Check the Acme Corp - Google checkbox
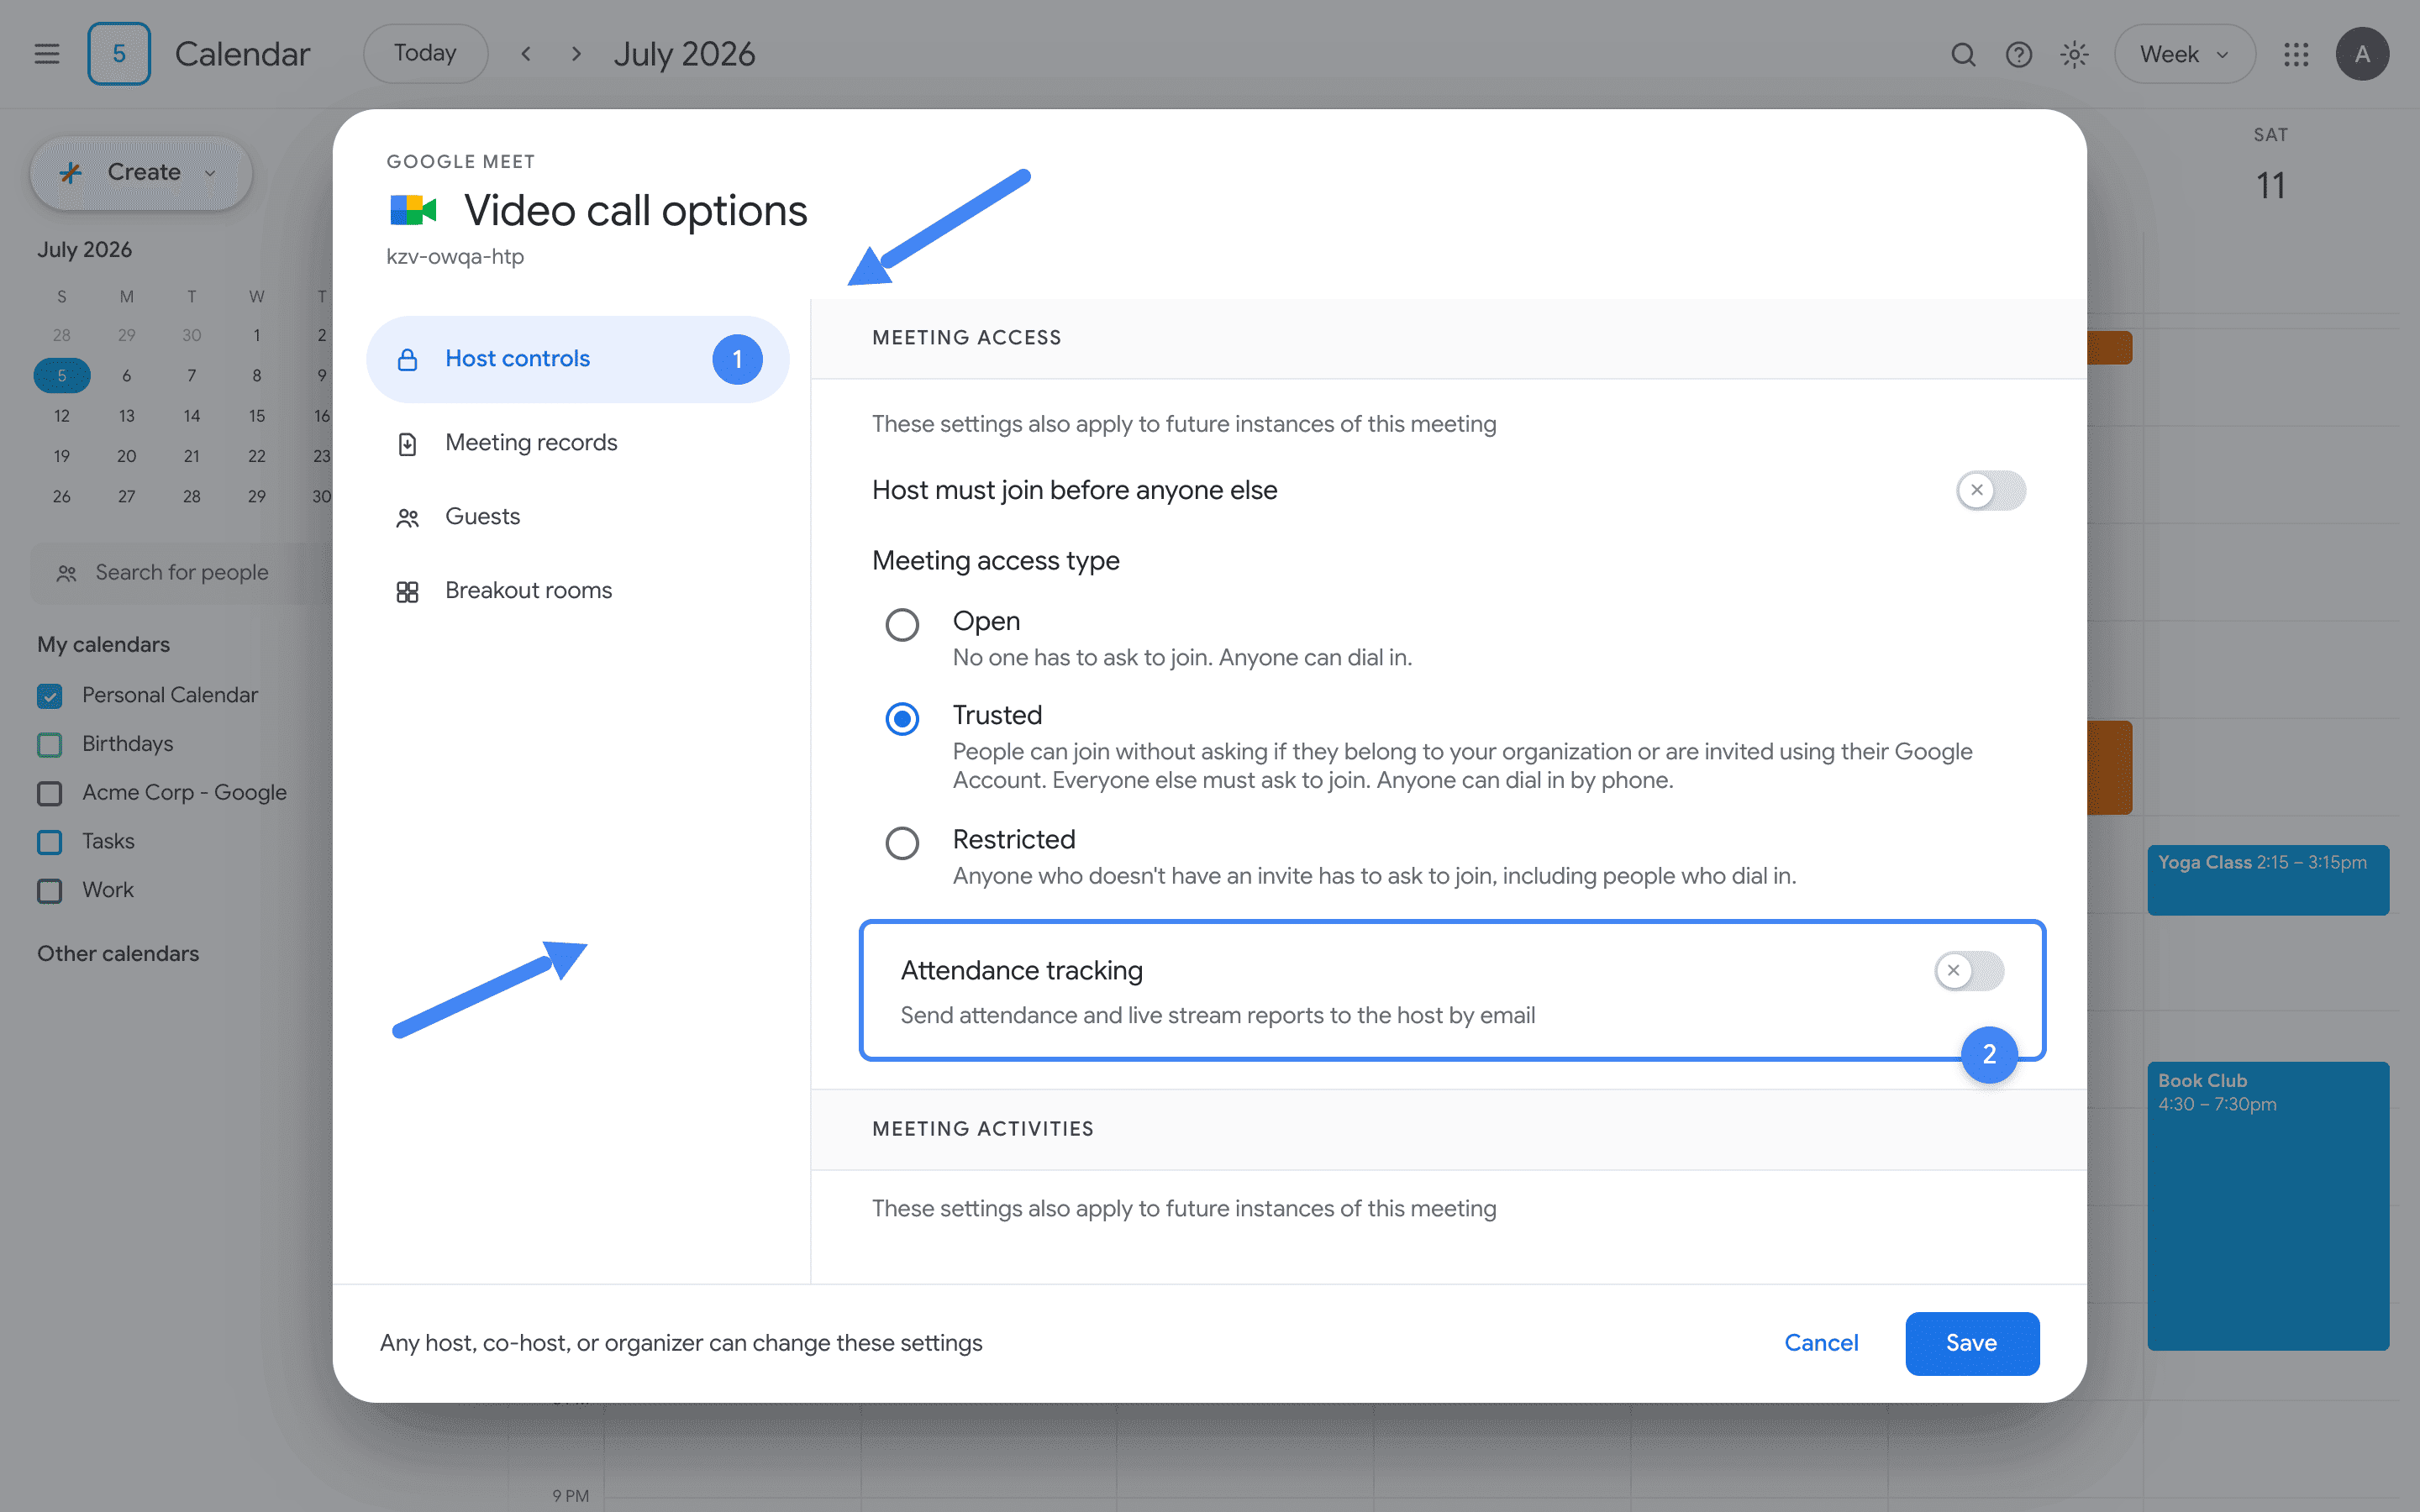This screenshot has width=2420, height=1512. (50, 793)
